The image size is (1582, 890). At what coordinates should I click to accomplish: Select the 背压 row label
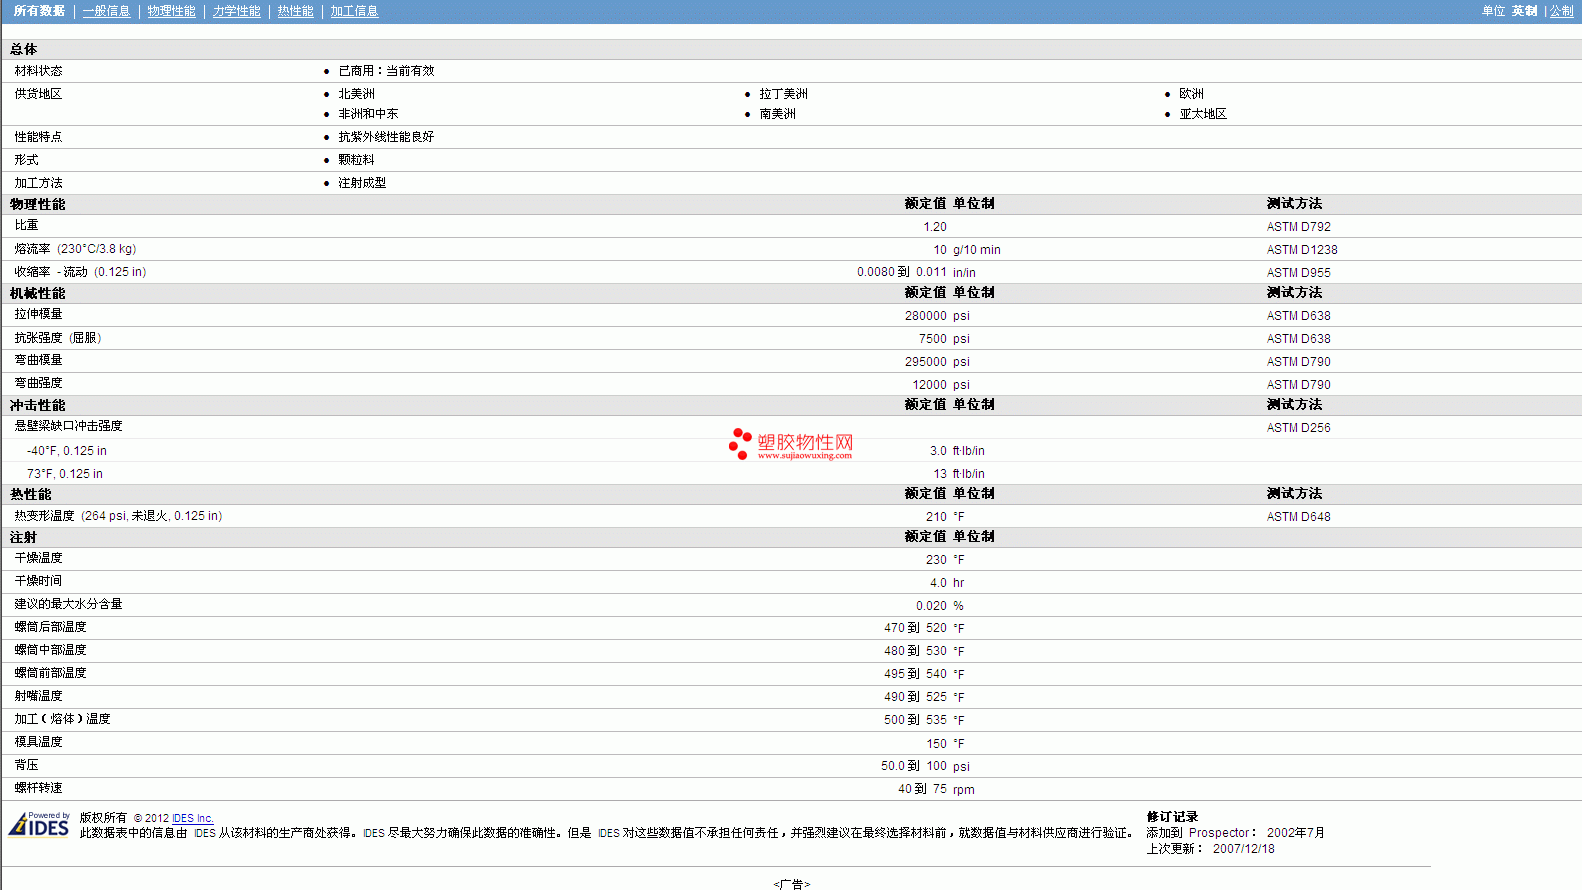26,765
